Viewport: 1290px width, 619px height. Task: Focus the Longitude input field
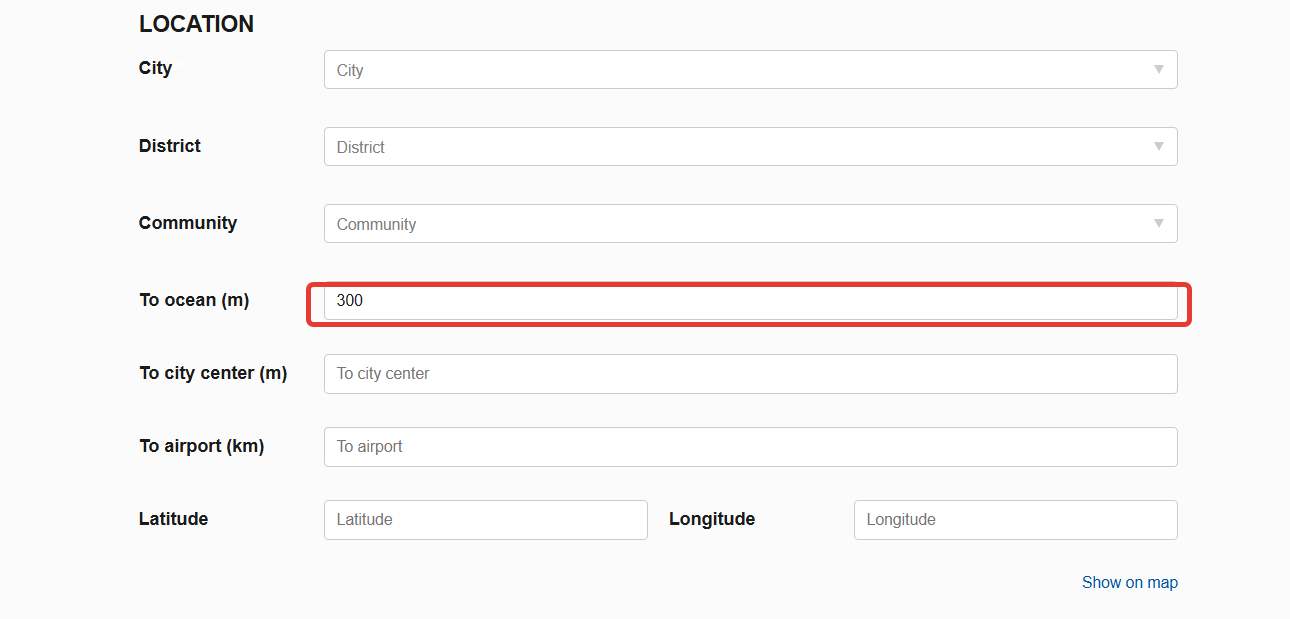[1015, 520]
